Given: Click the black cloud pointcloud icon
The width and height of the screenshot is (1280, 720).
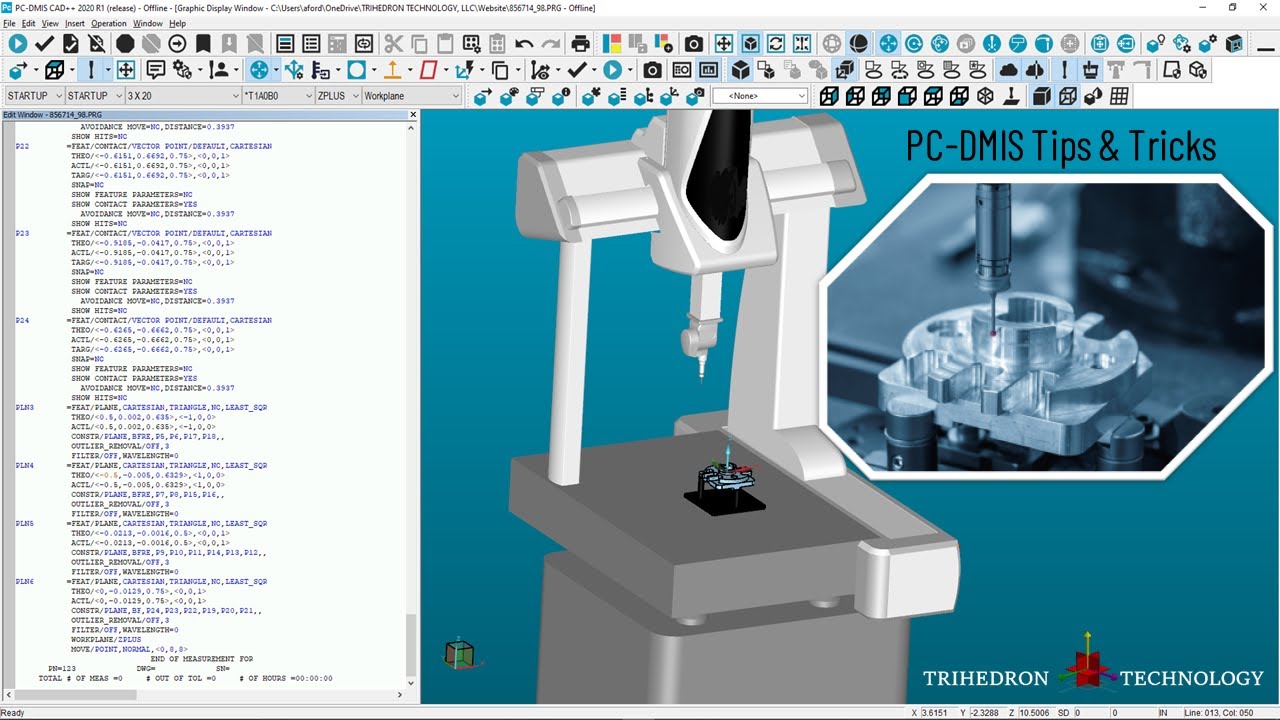Looking at the screenshot, I should tap(1008, 70).
